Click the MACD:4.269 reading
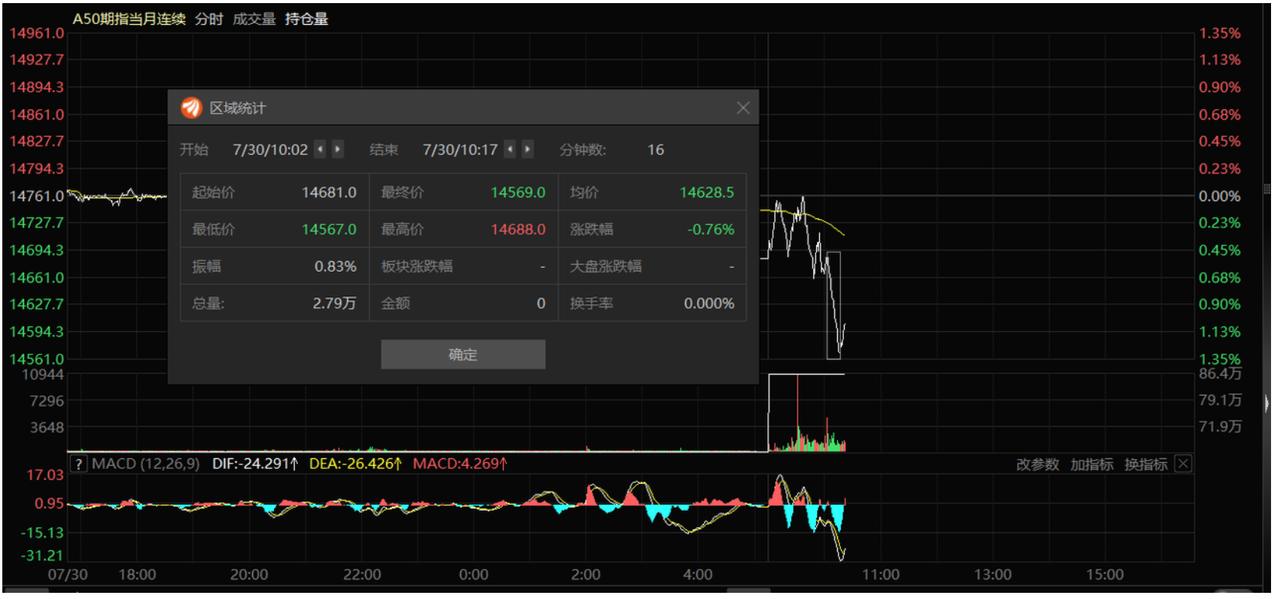Image resolution: width=1278 pixels, height=599 pixels. [460, 464]
